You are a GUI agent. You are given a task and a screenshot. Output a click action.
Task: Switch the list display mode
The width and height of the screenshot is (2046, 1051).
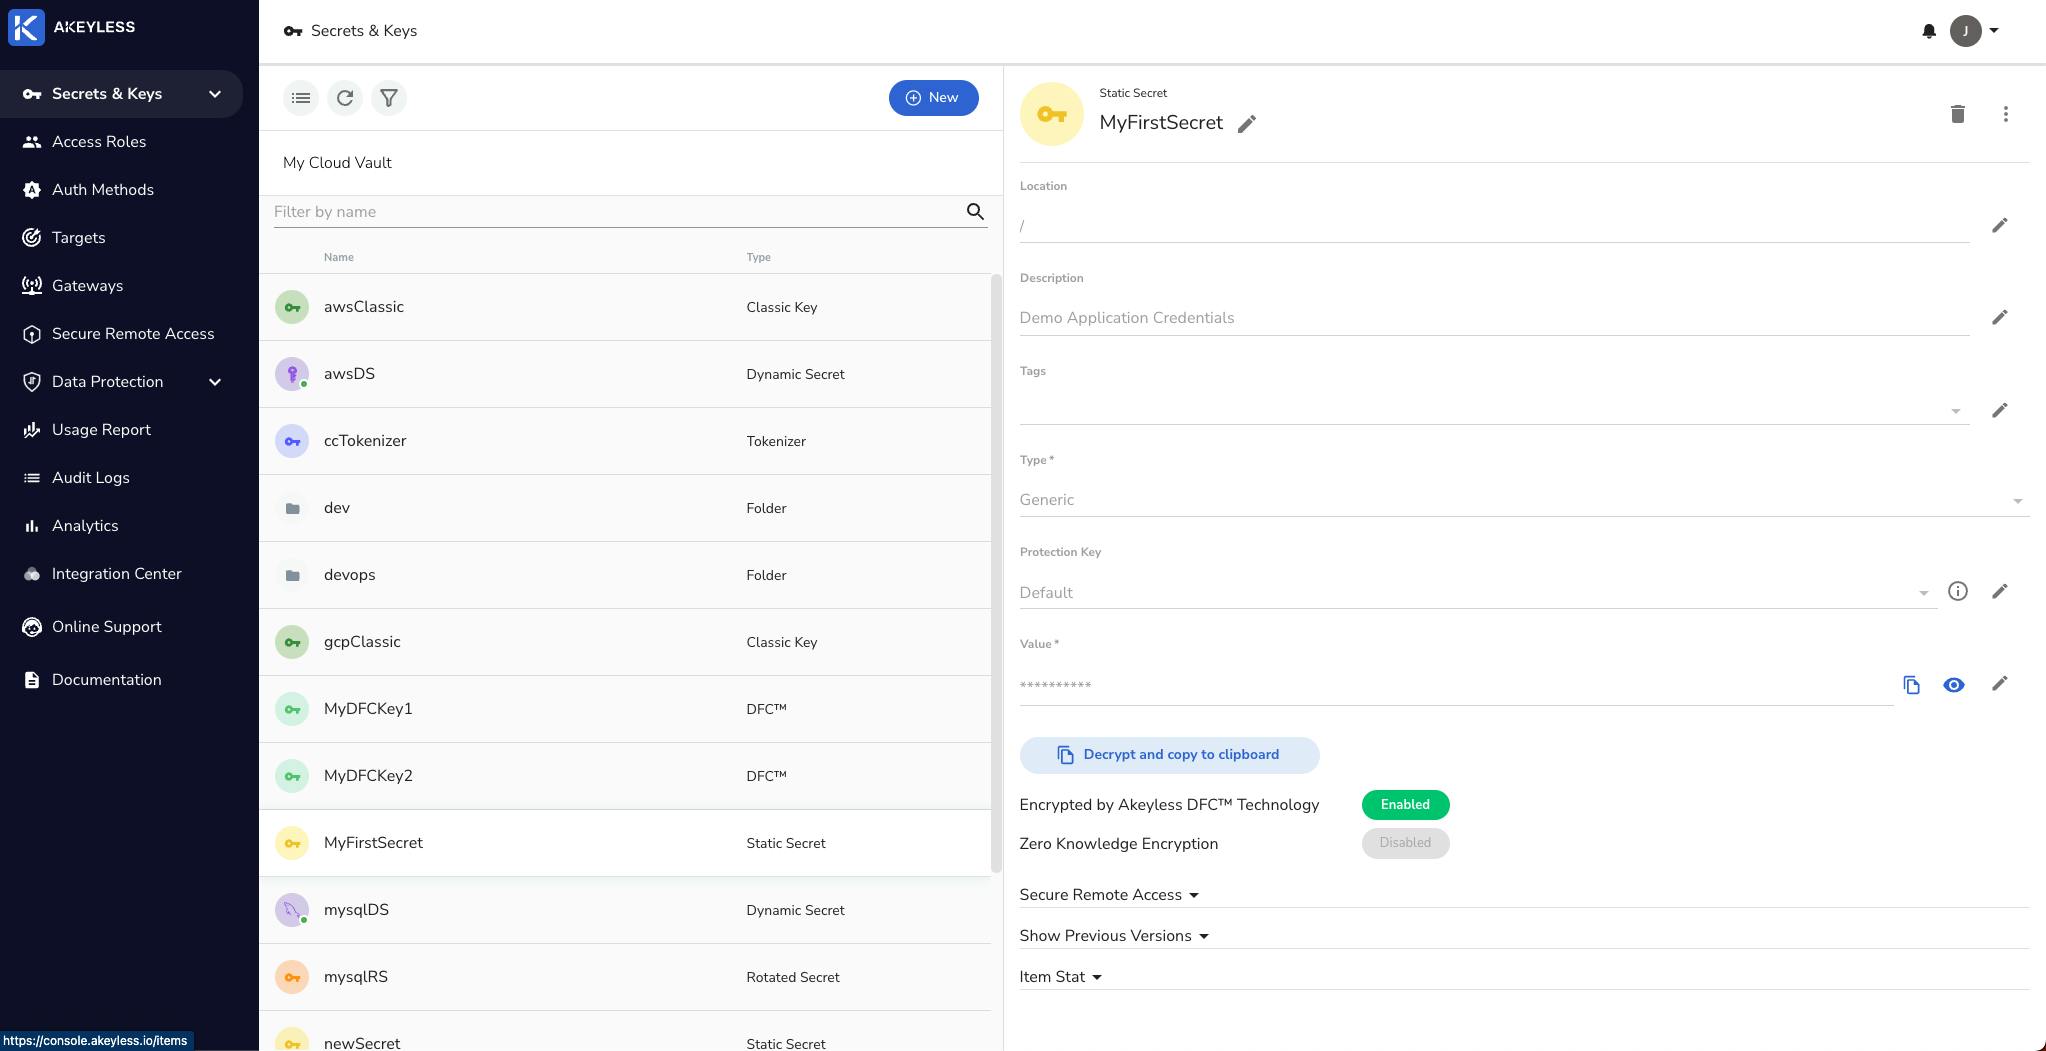point(301,98)
